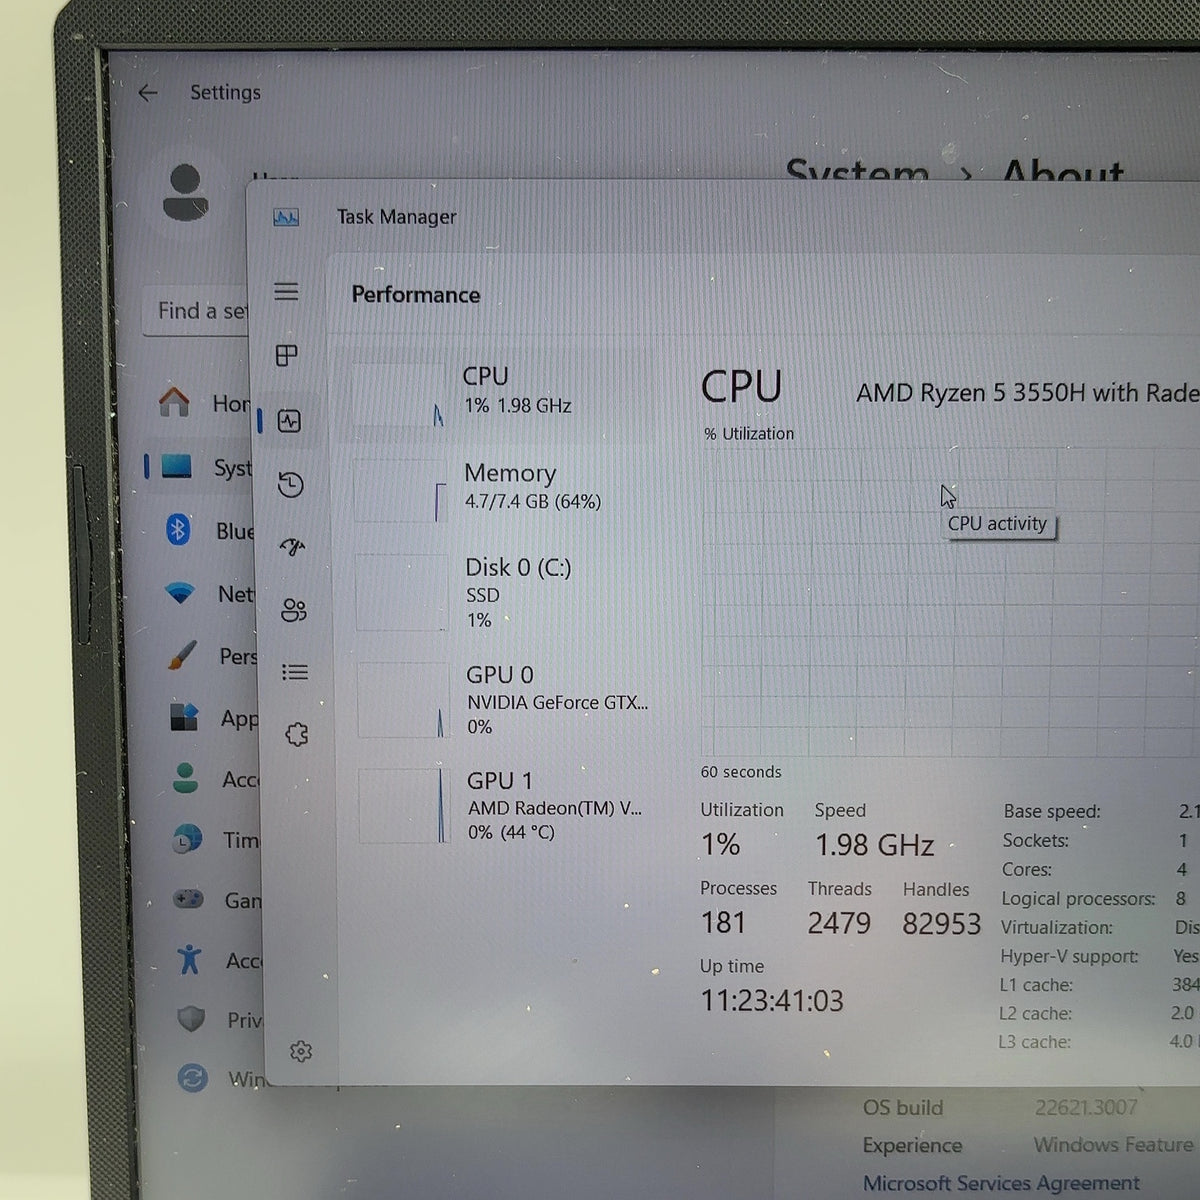Click the Hyper-V support label
Image resolution: width=1200 pixels, height=1200 pixels.
[x=1069, y=956]
